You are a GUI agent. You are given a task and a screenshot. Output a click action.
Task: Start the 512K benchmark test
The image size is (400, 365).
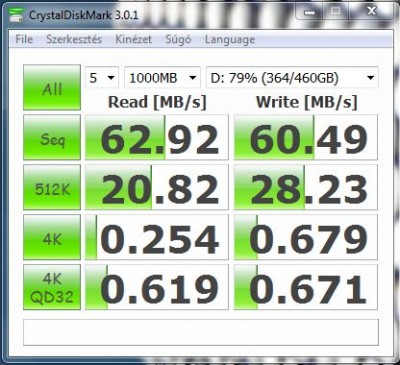click(x=52, y=187)
